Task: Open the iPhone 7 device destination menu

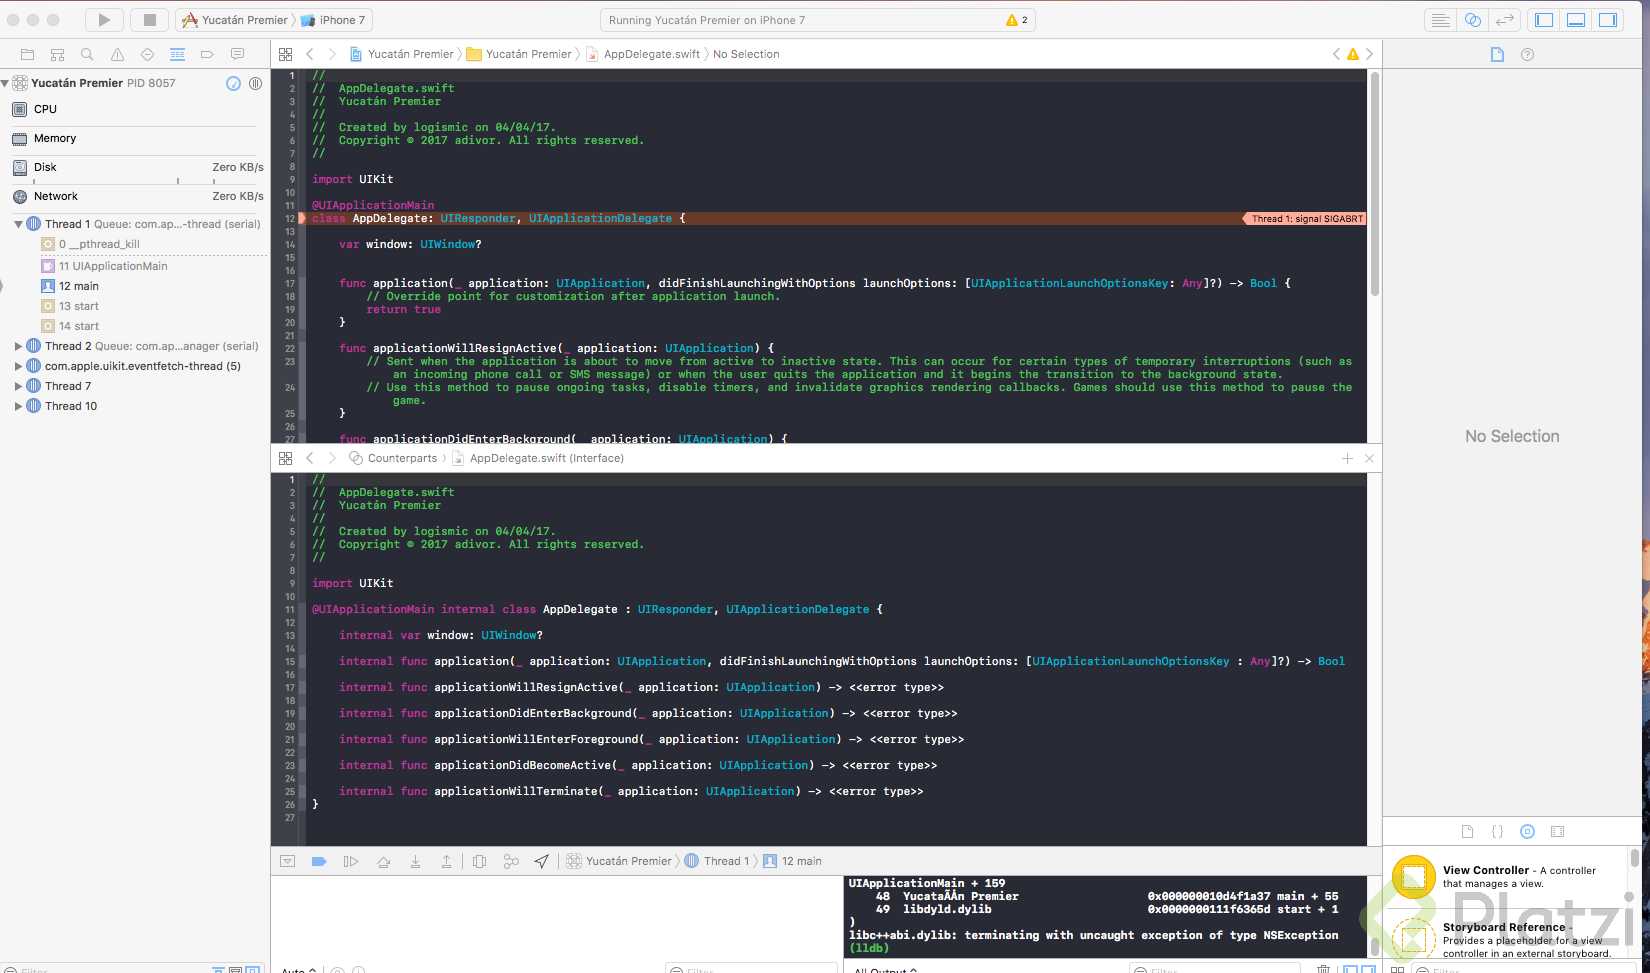Action: (341, 20)
